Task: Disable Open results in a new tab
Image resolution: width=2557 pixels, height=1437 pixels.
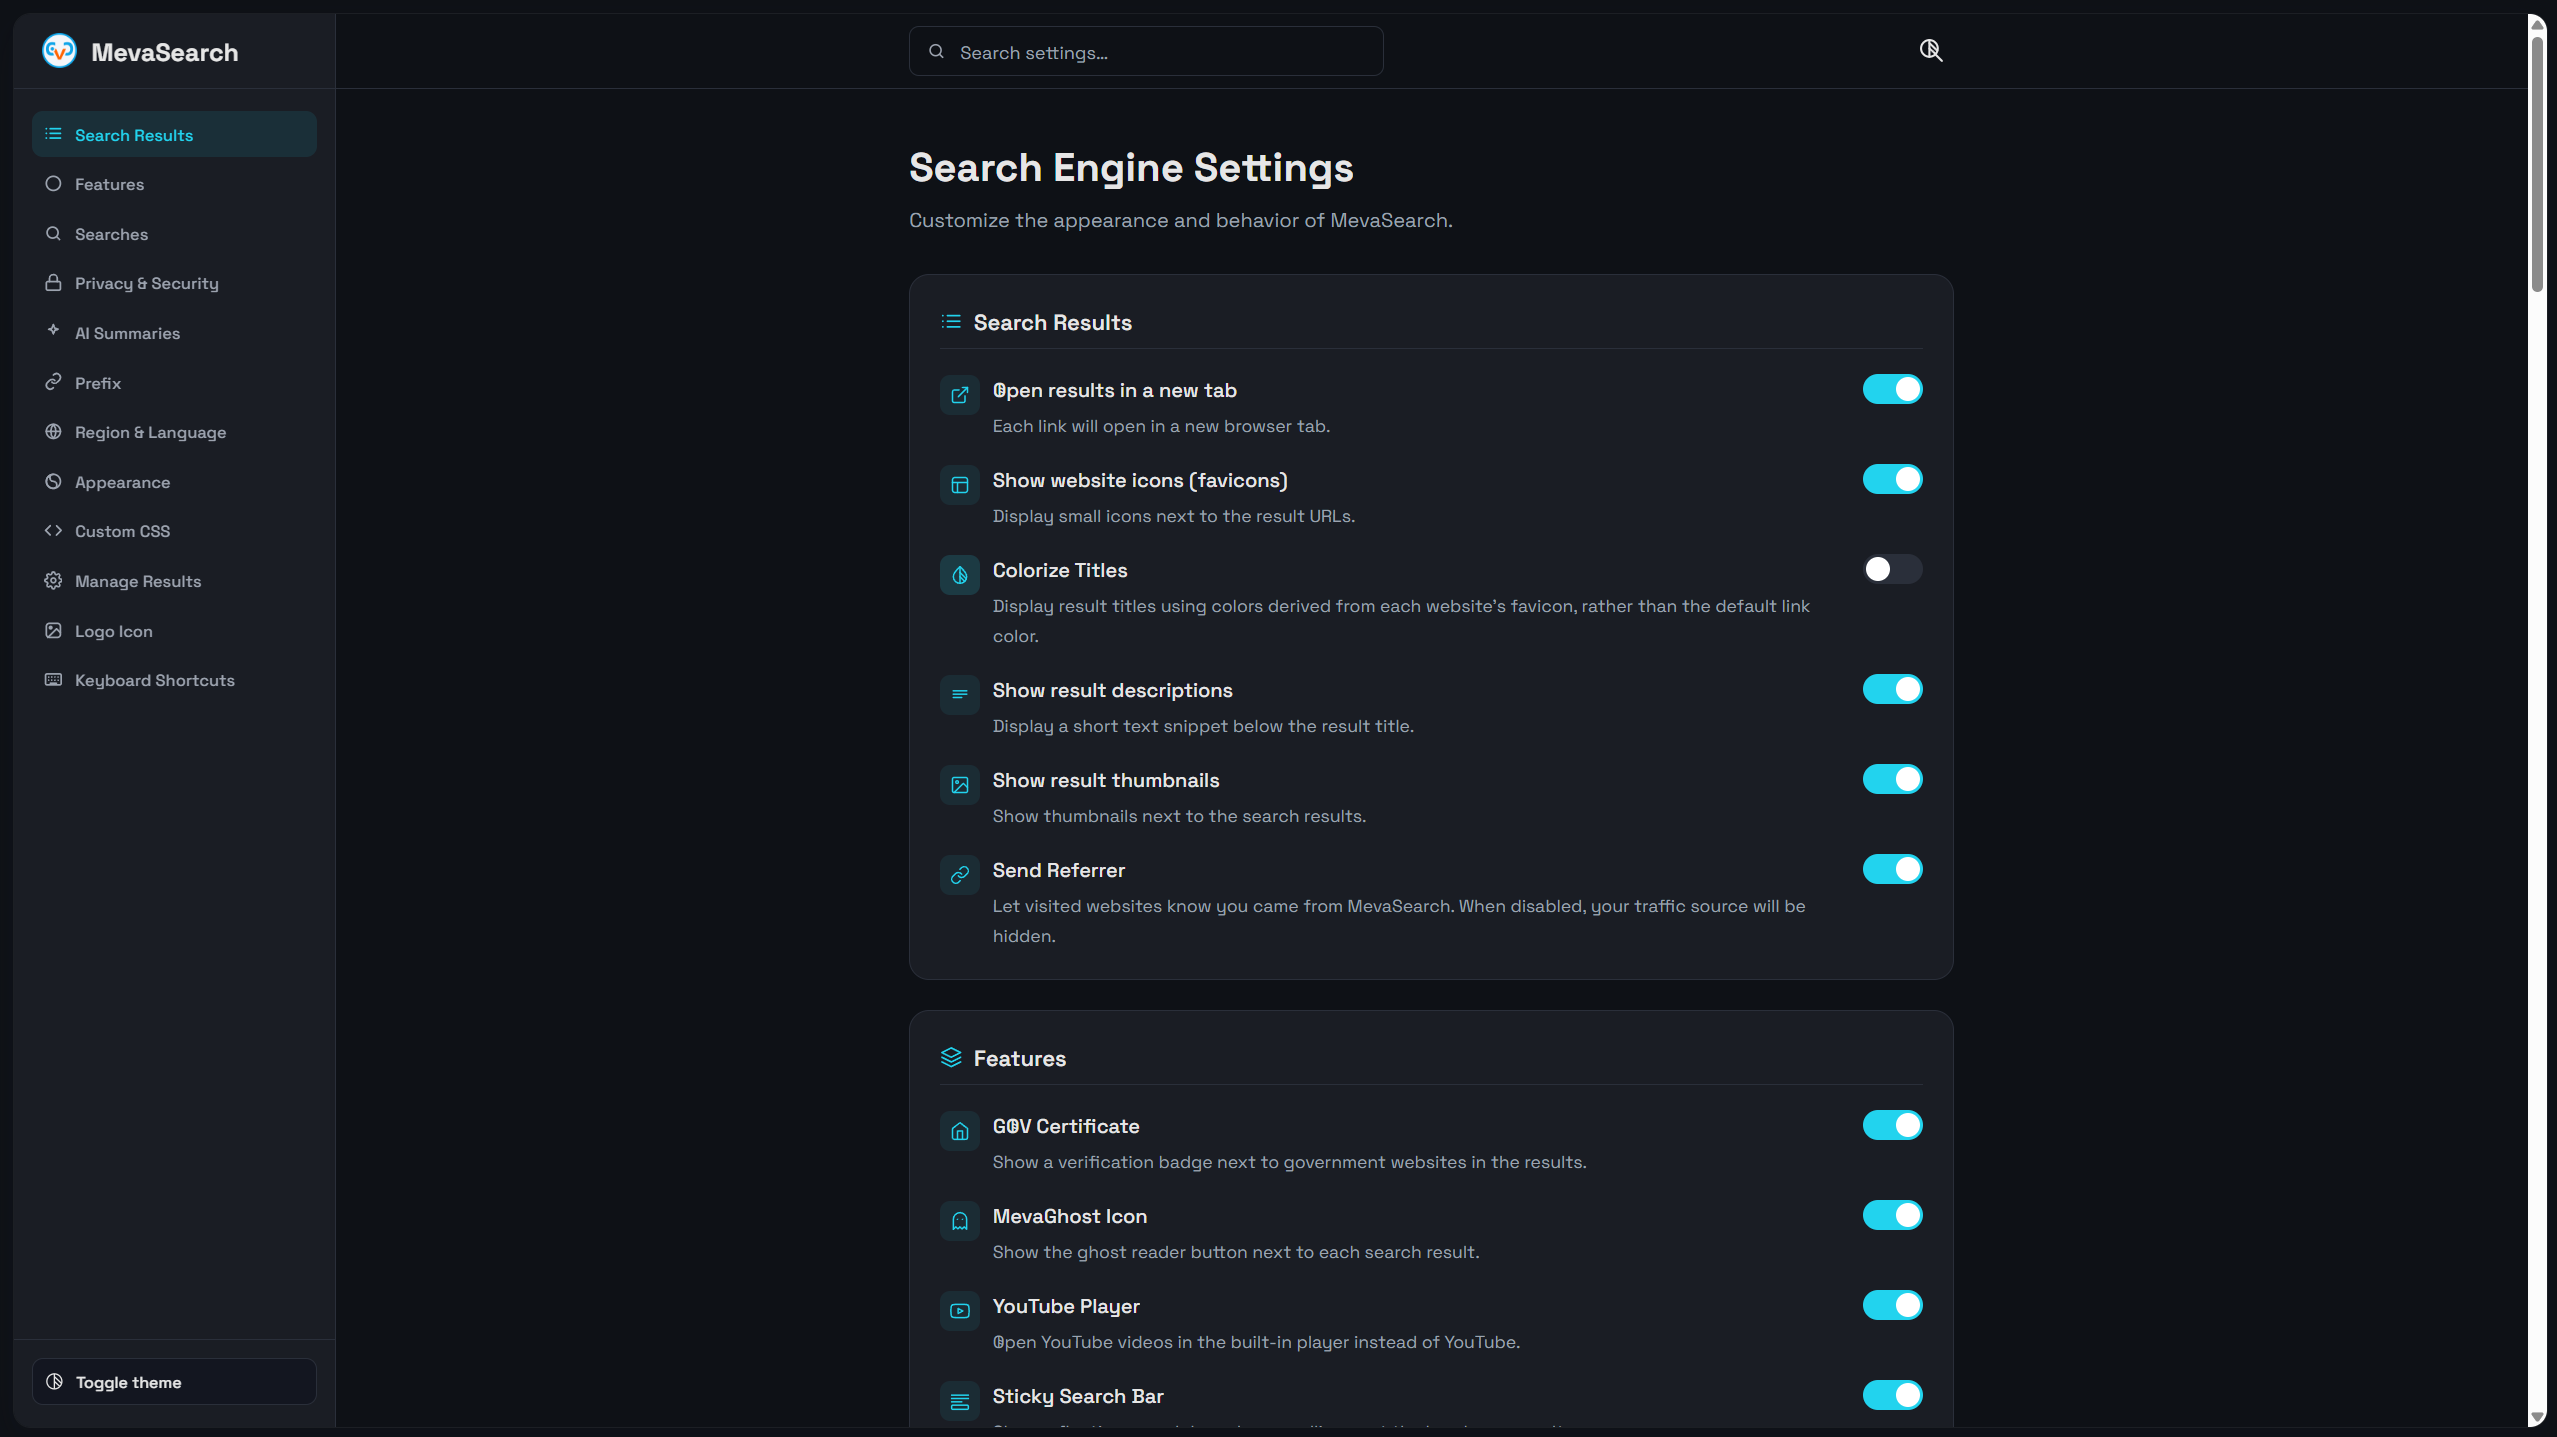Action: (1892, 389)
